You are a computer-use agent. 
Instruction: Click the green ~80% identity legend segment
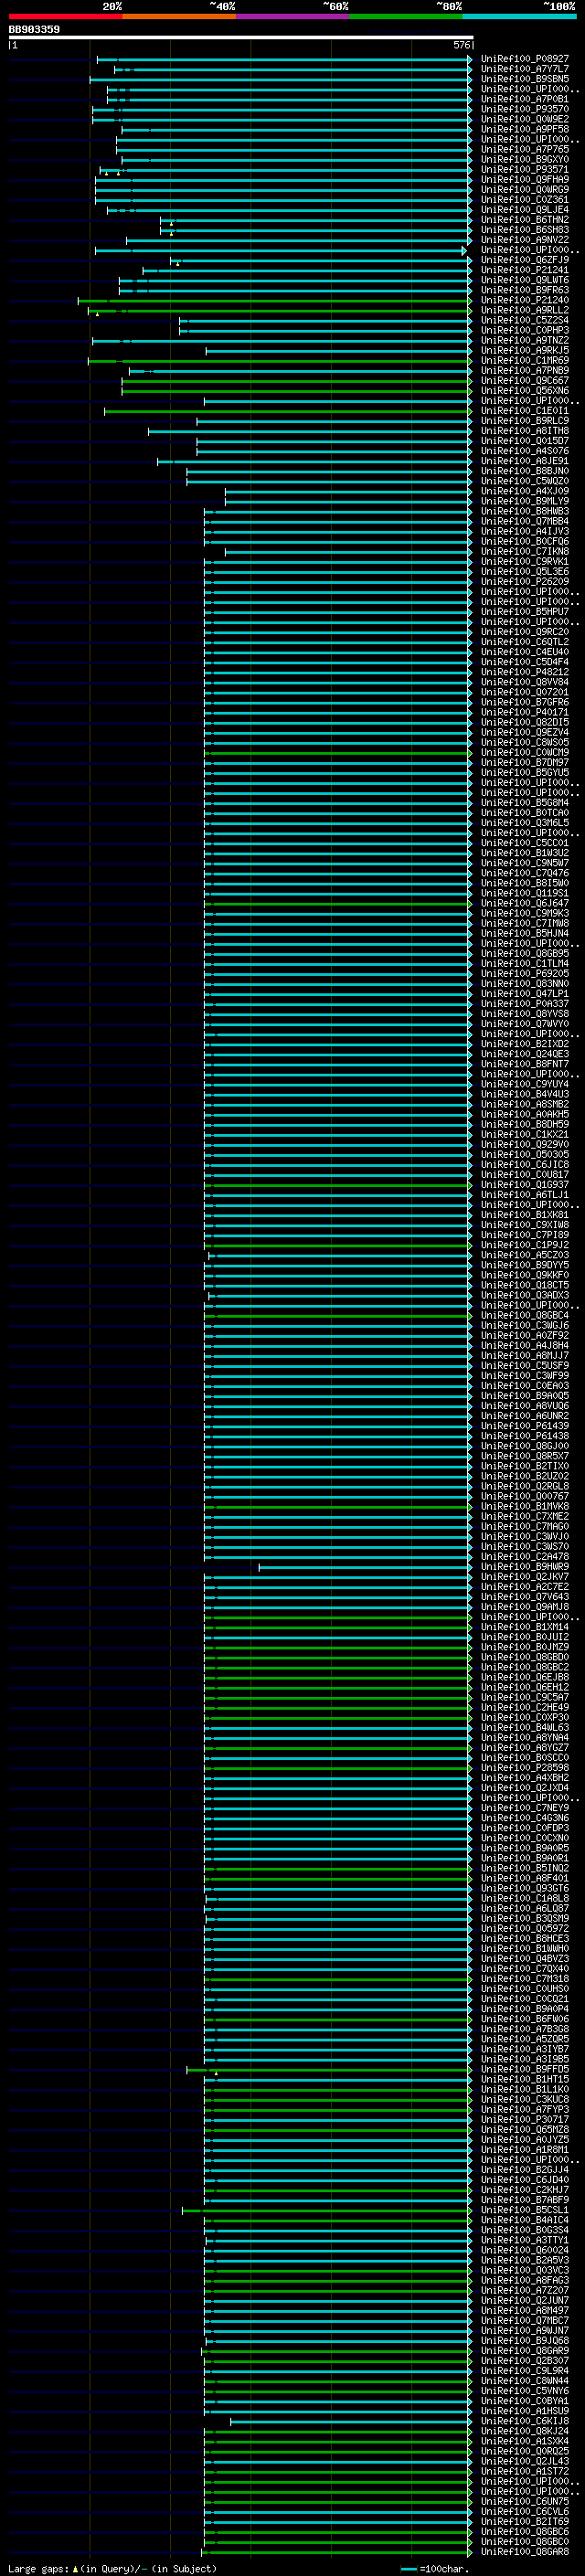(x=406, y=17)
